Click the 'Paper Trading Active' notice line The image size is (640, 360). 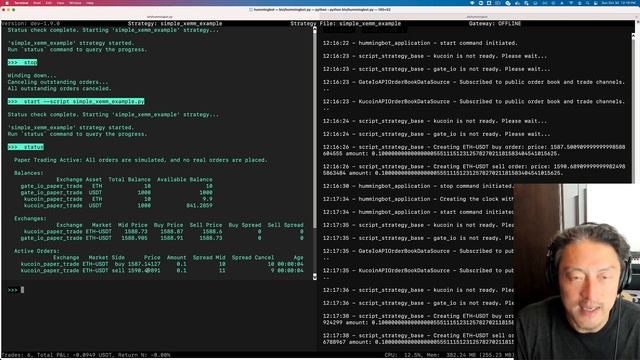[140, 160]
